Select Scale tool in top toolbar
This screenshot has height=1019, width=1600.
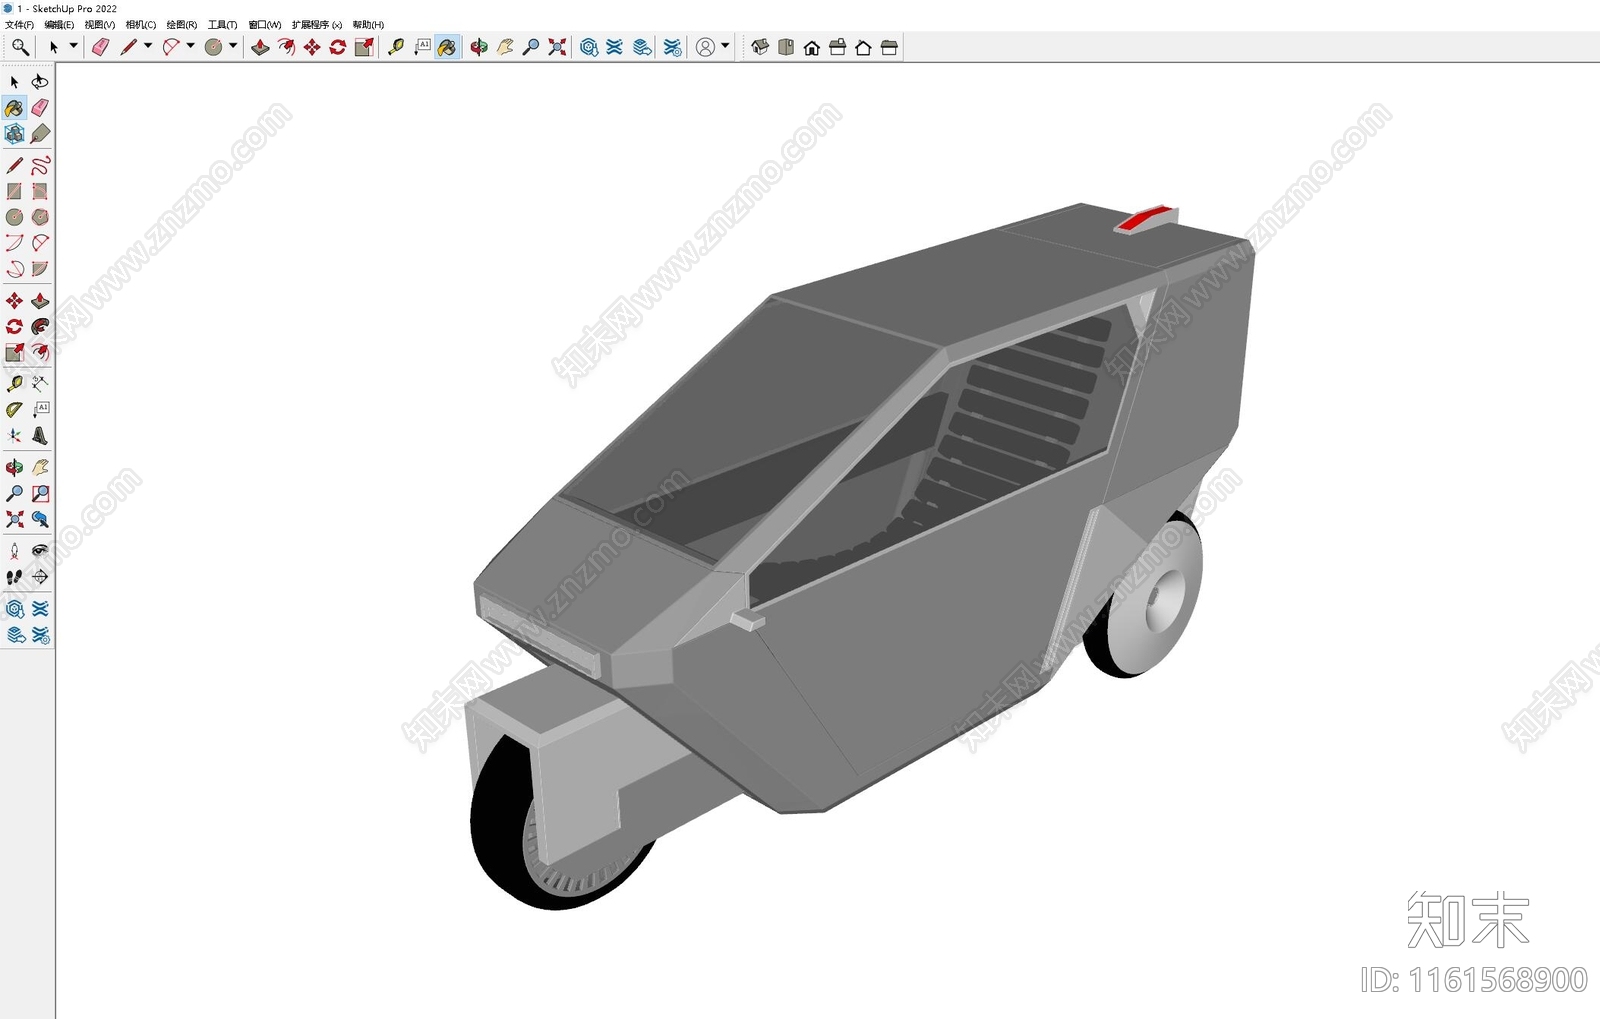pos(364,47)
